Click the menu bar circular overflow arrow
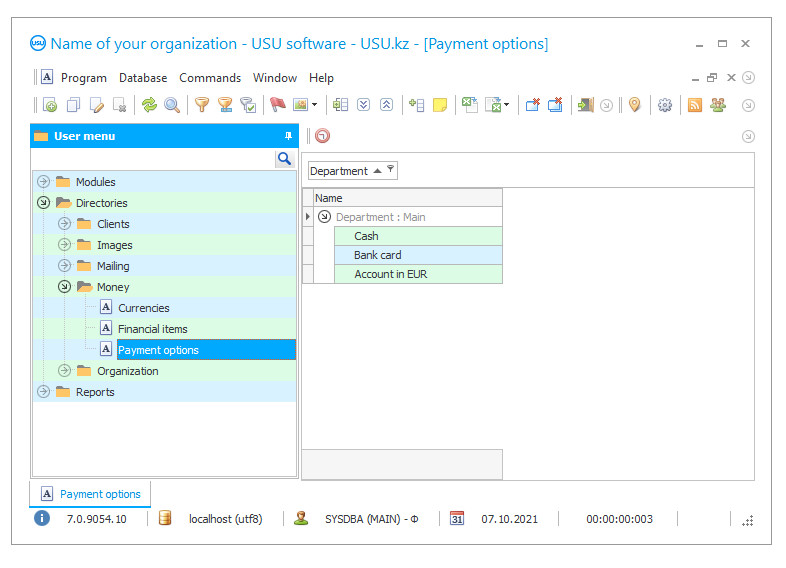Screen dimensions: 786x568 pos(748,78)
